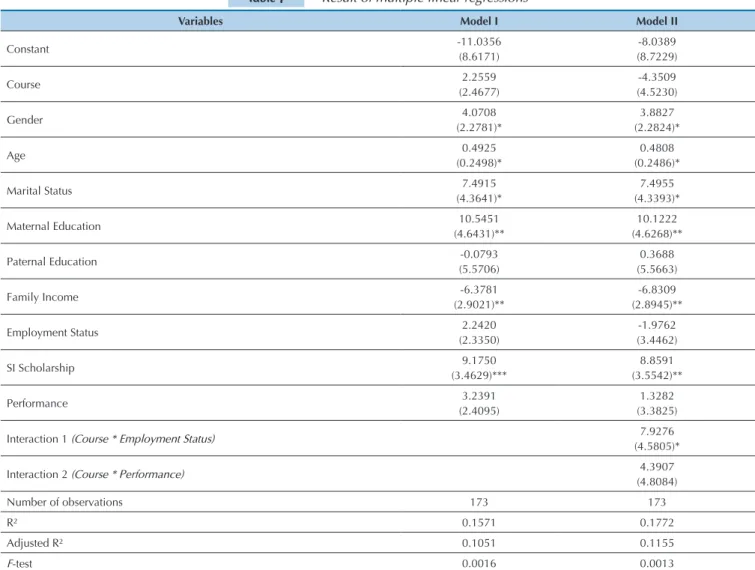The image size is (755, 570).
Task: Click the 'F-test' row label
Action: coord(20,563)
